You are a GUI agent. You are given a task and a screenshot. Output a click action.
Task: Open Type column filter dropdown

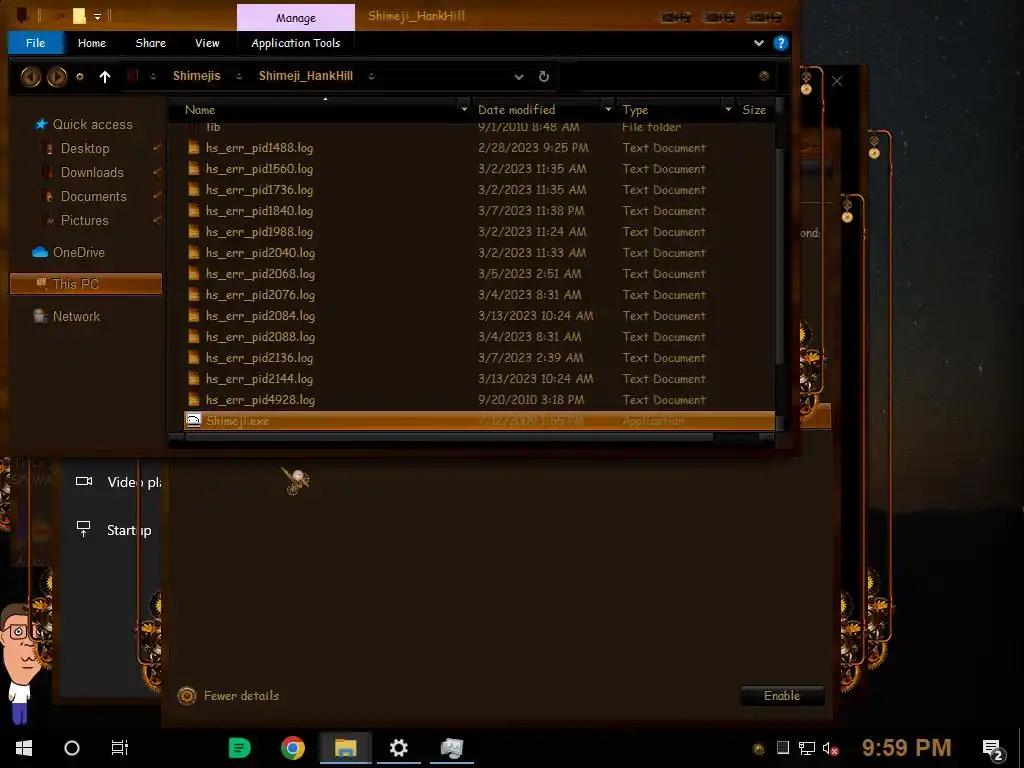coord(728,110)
